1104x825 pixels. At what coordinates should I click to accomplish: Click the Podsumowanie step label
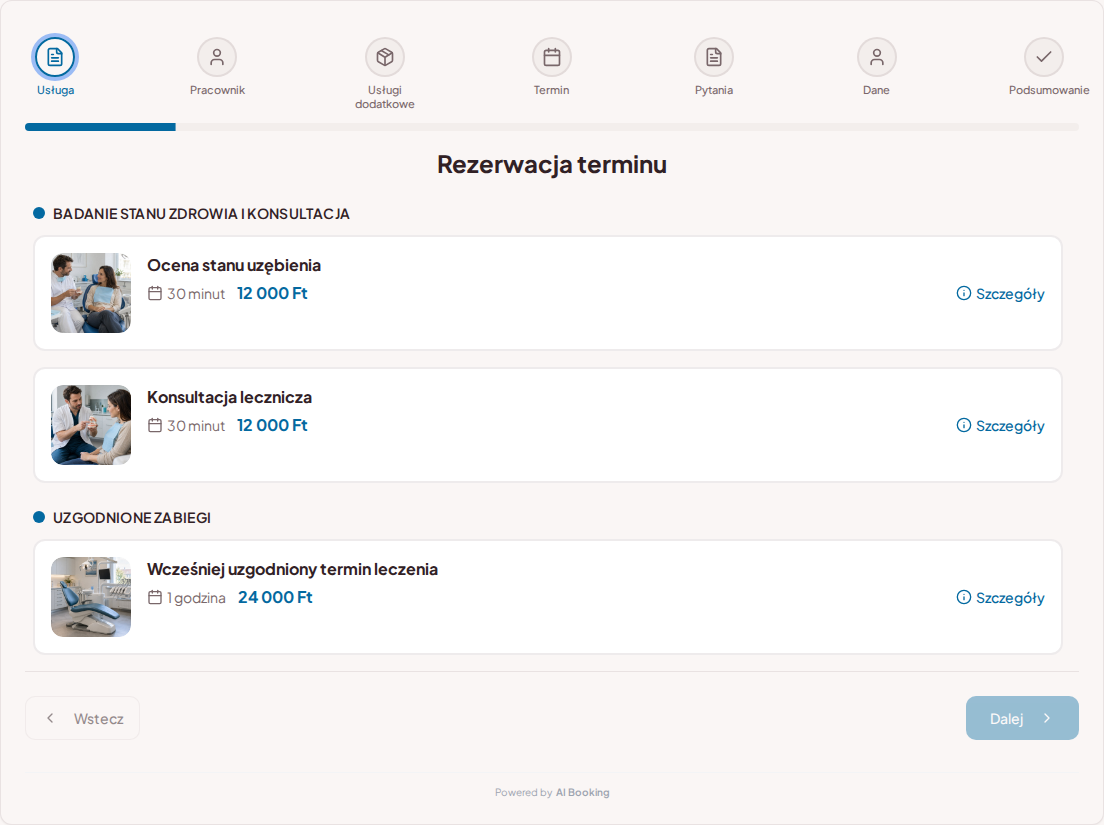1049,90
